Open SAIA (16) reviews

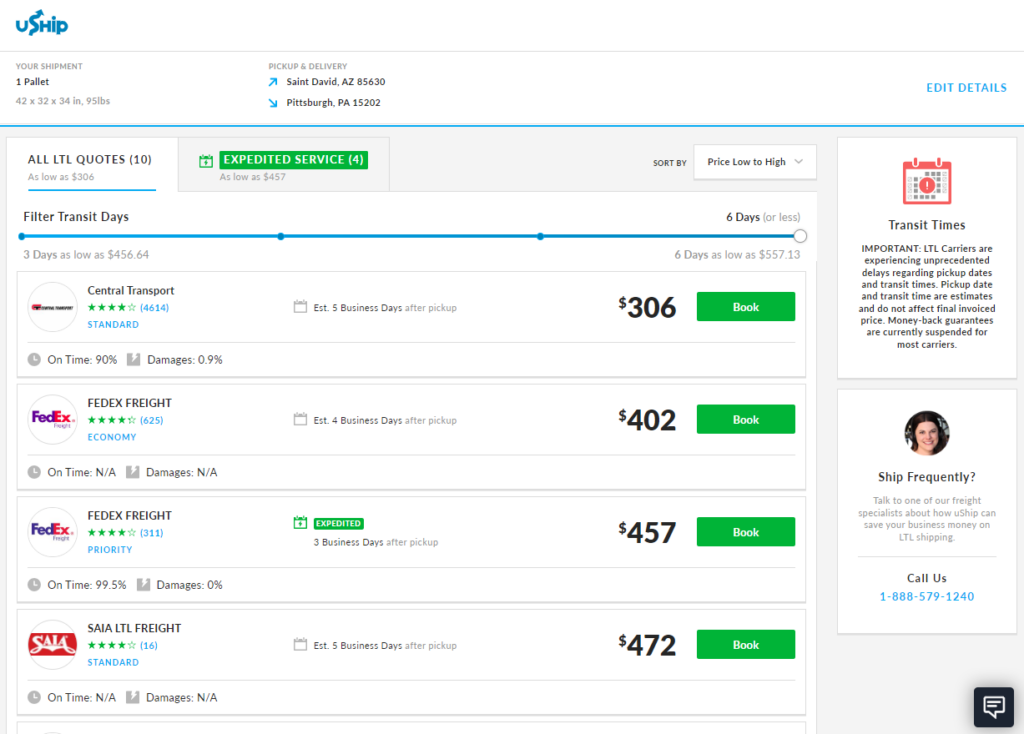149,645
